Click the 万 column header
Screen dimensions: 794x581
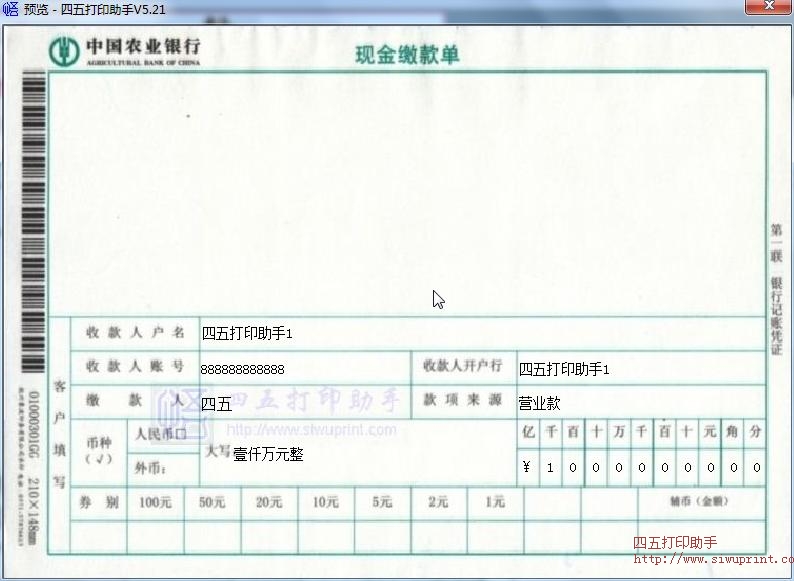click(x=619, y=432)
